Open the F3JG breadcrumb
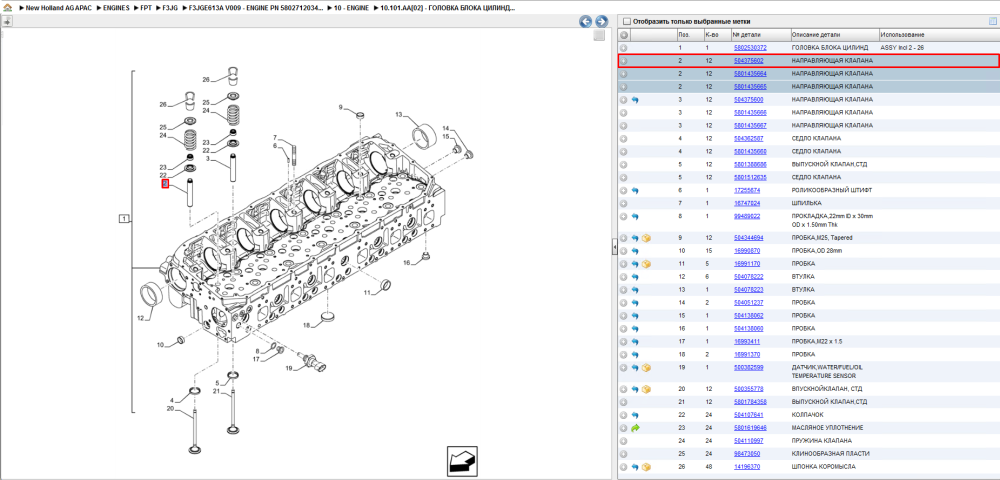The height and width of the screenshot is (480, 1000). coord(170,8)
